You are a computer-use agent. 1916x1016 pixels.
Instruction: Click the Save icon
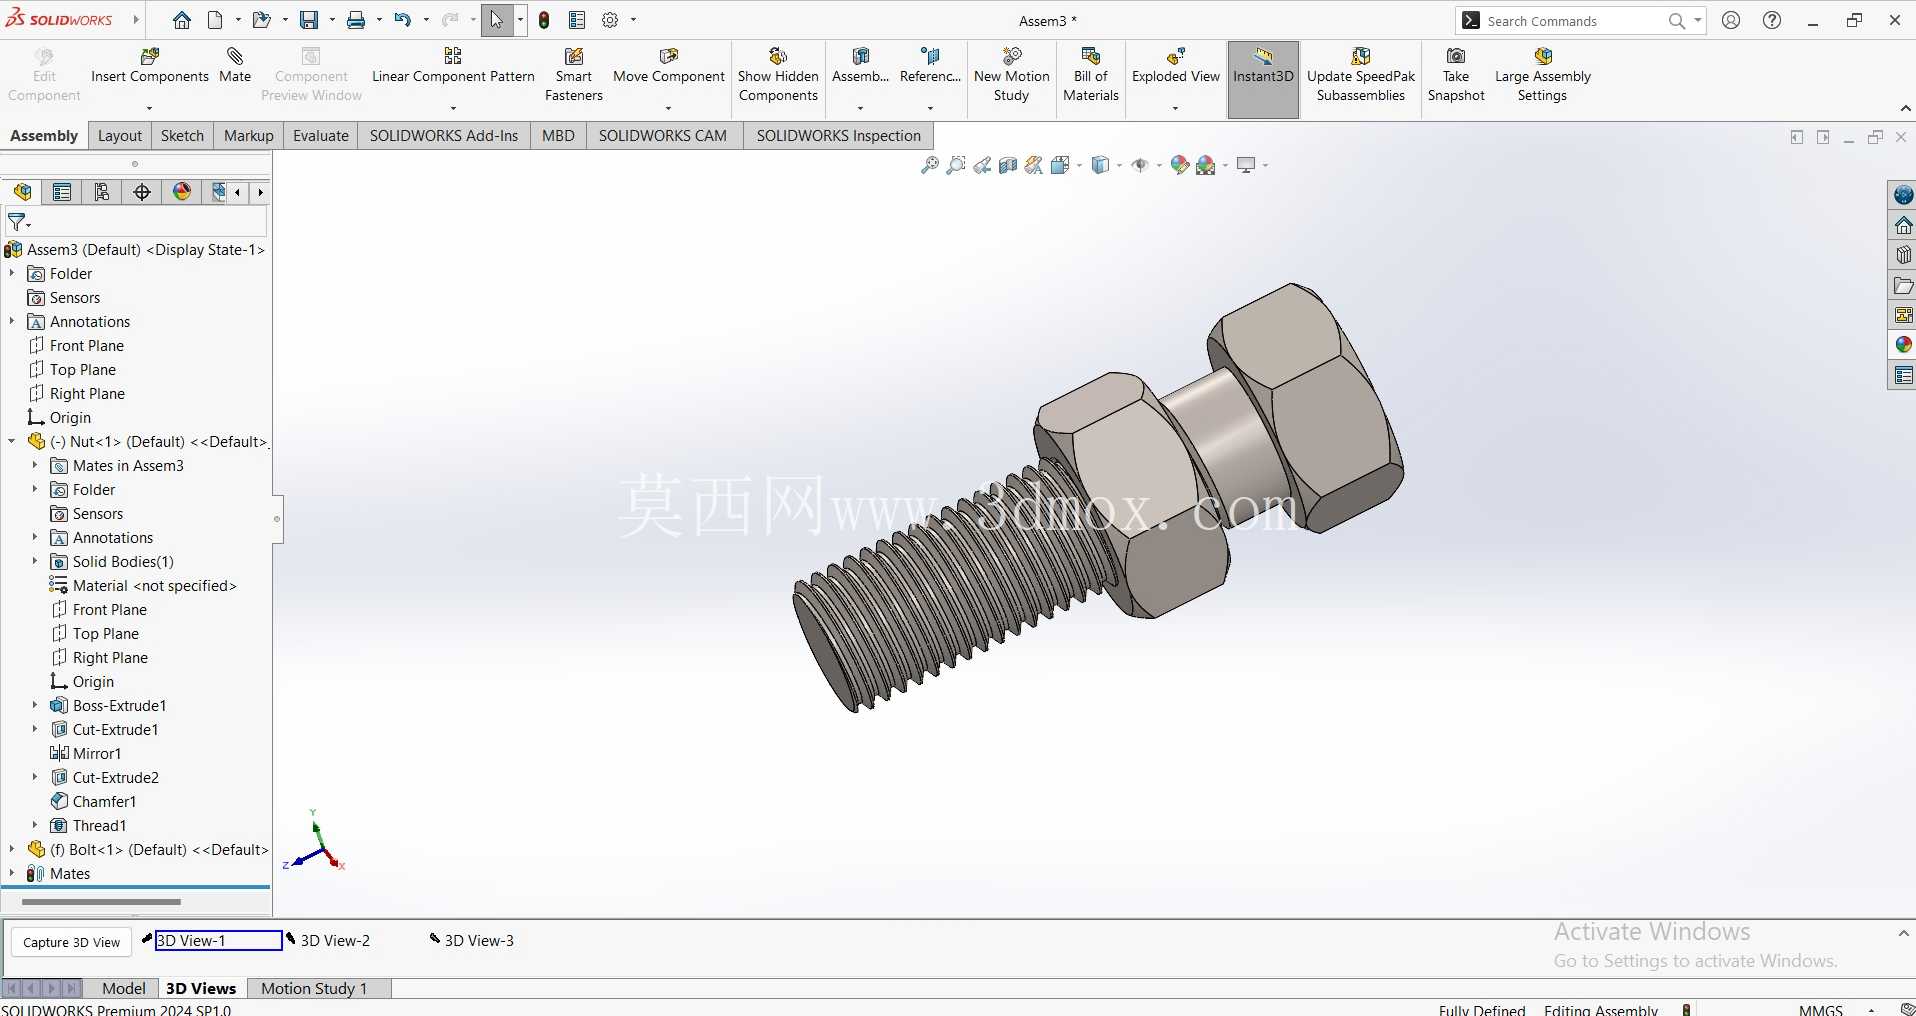(x=309, y=20)
